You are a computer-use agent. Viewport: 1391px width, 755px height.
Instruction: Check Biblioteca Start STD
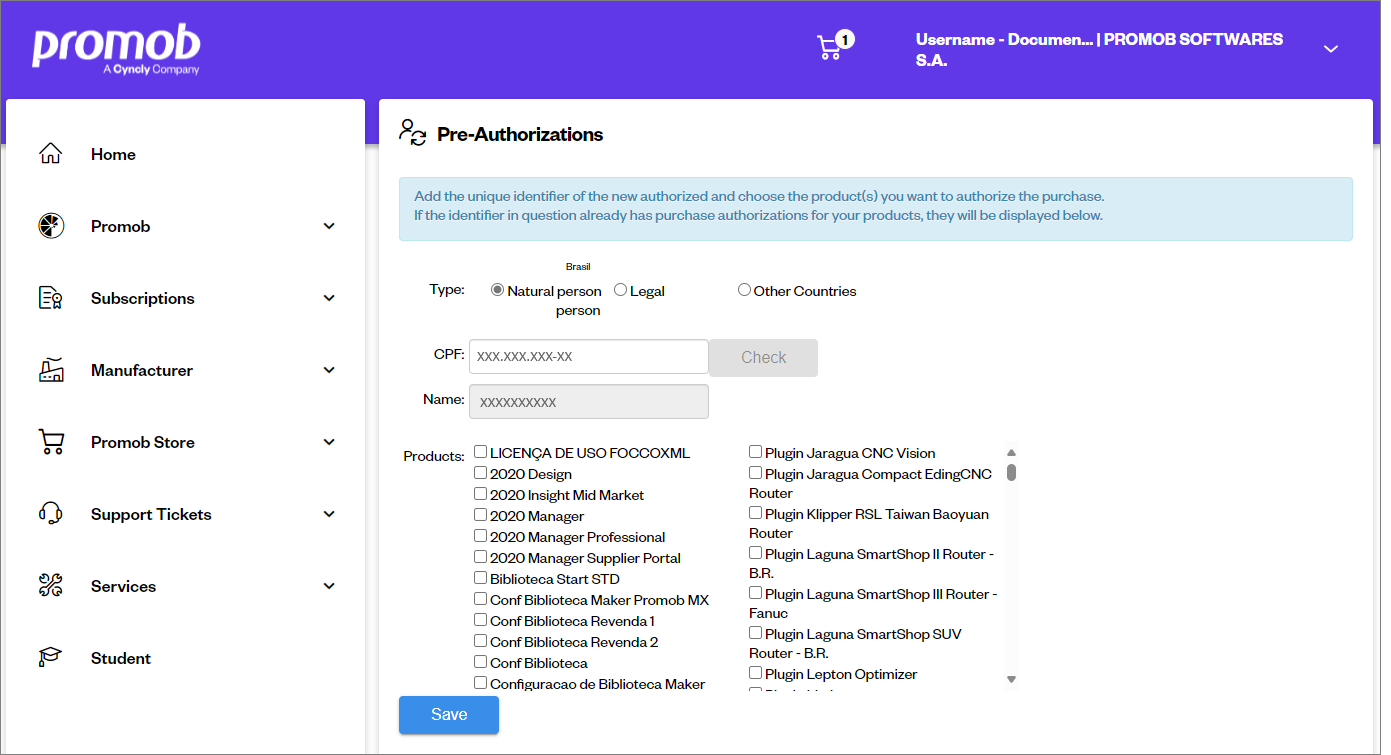coord(481,578)
